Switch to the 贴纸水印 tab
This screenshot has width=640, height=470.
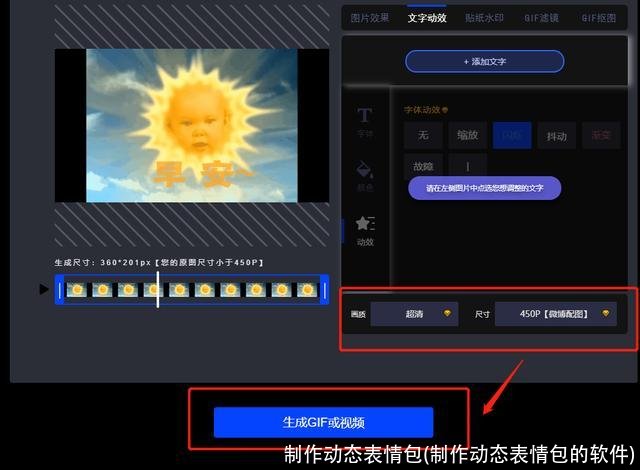pos(484,18)
